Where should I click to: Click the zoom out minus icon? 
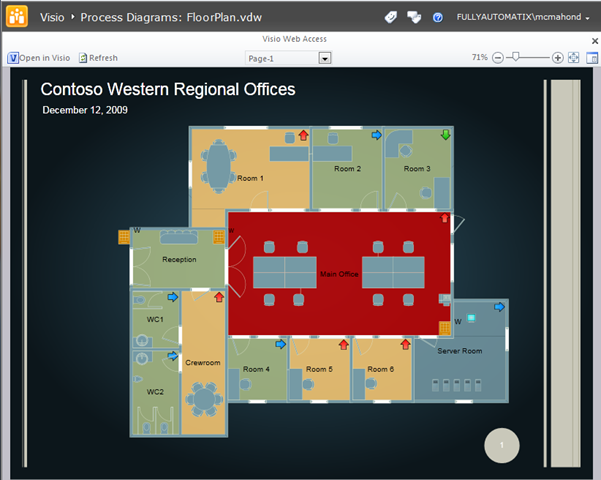click(x=498, y=58)
